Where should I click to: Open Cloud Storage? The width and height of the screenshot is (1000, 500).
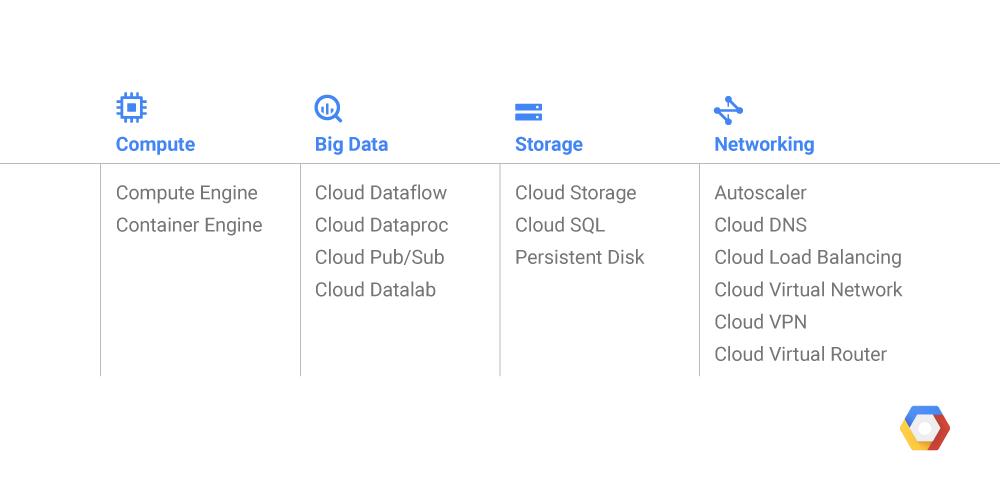tap(576, 193)
